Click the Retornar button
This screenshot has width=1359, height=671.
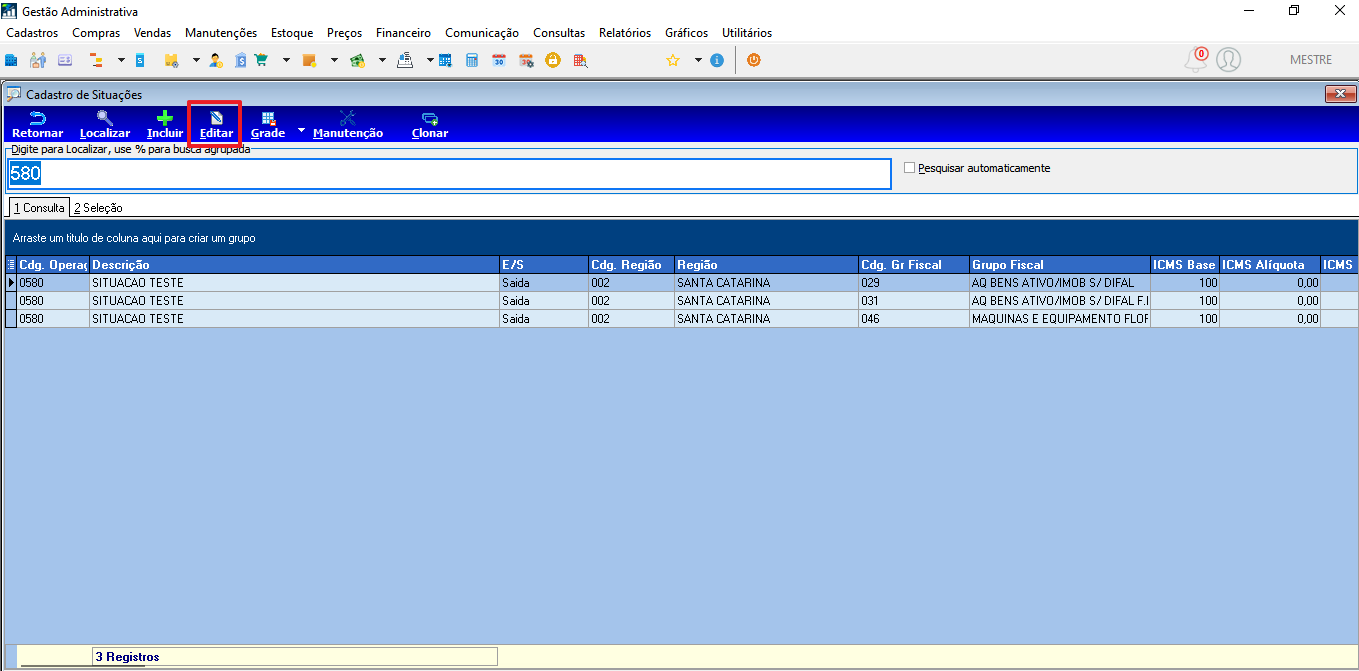pos(37,125)
